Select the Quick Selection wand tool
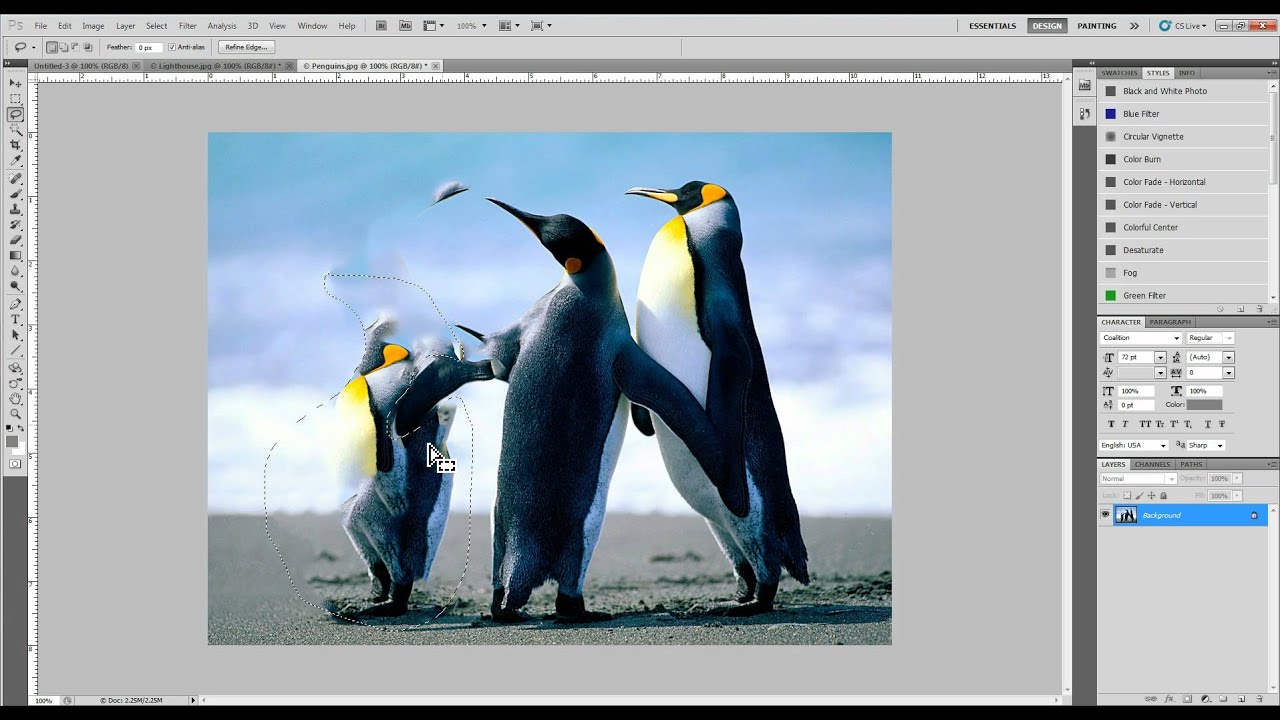1280x720 pixels. 15,129
